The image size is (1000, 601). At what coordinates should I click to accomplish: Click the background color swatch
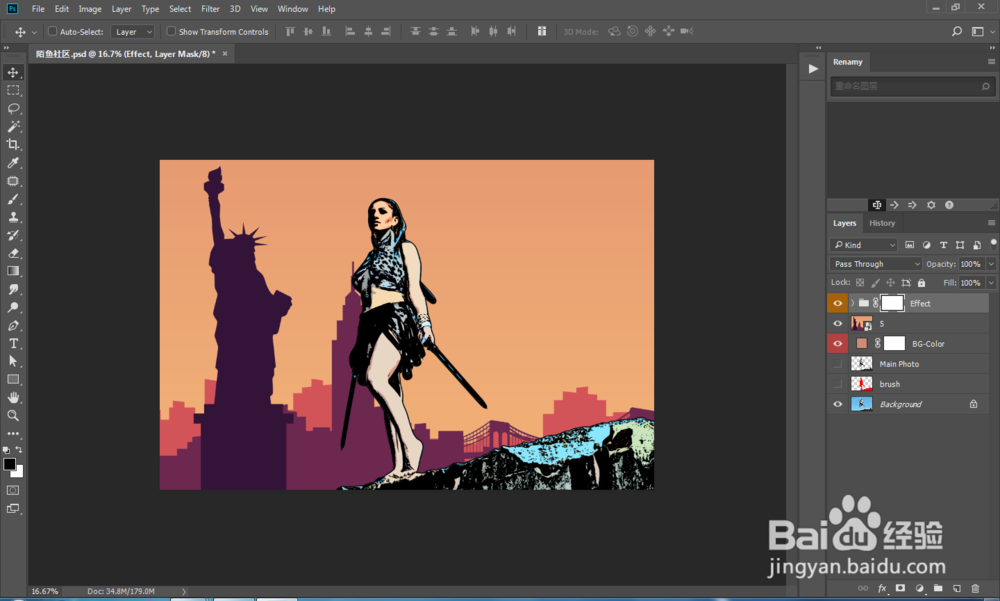tap(18, 473)
